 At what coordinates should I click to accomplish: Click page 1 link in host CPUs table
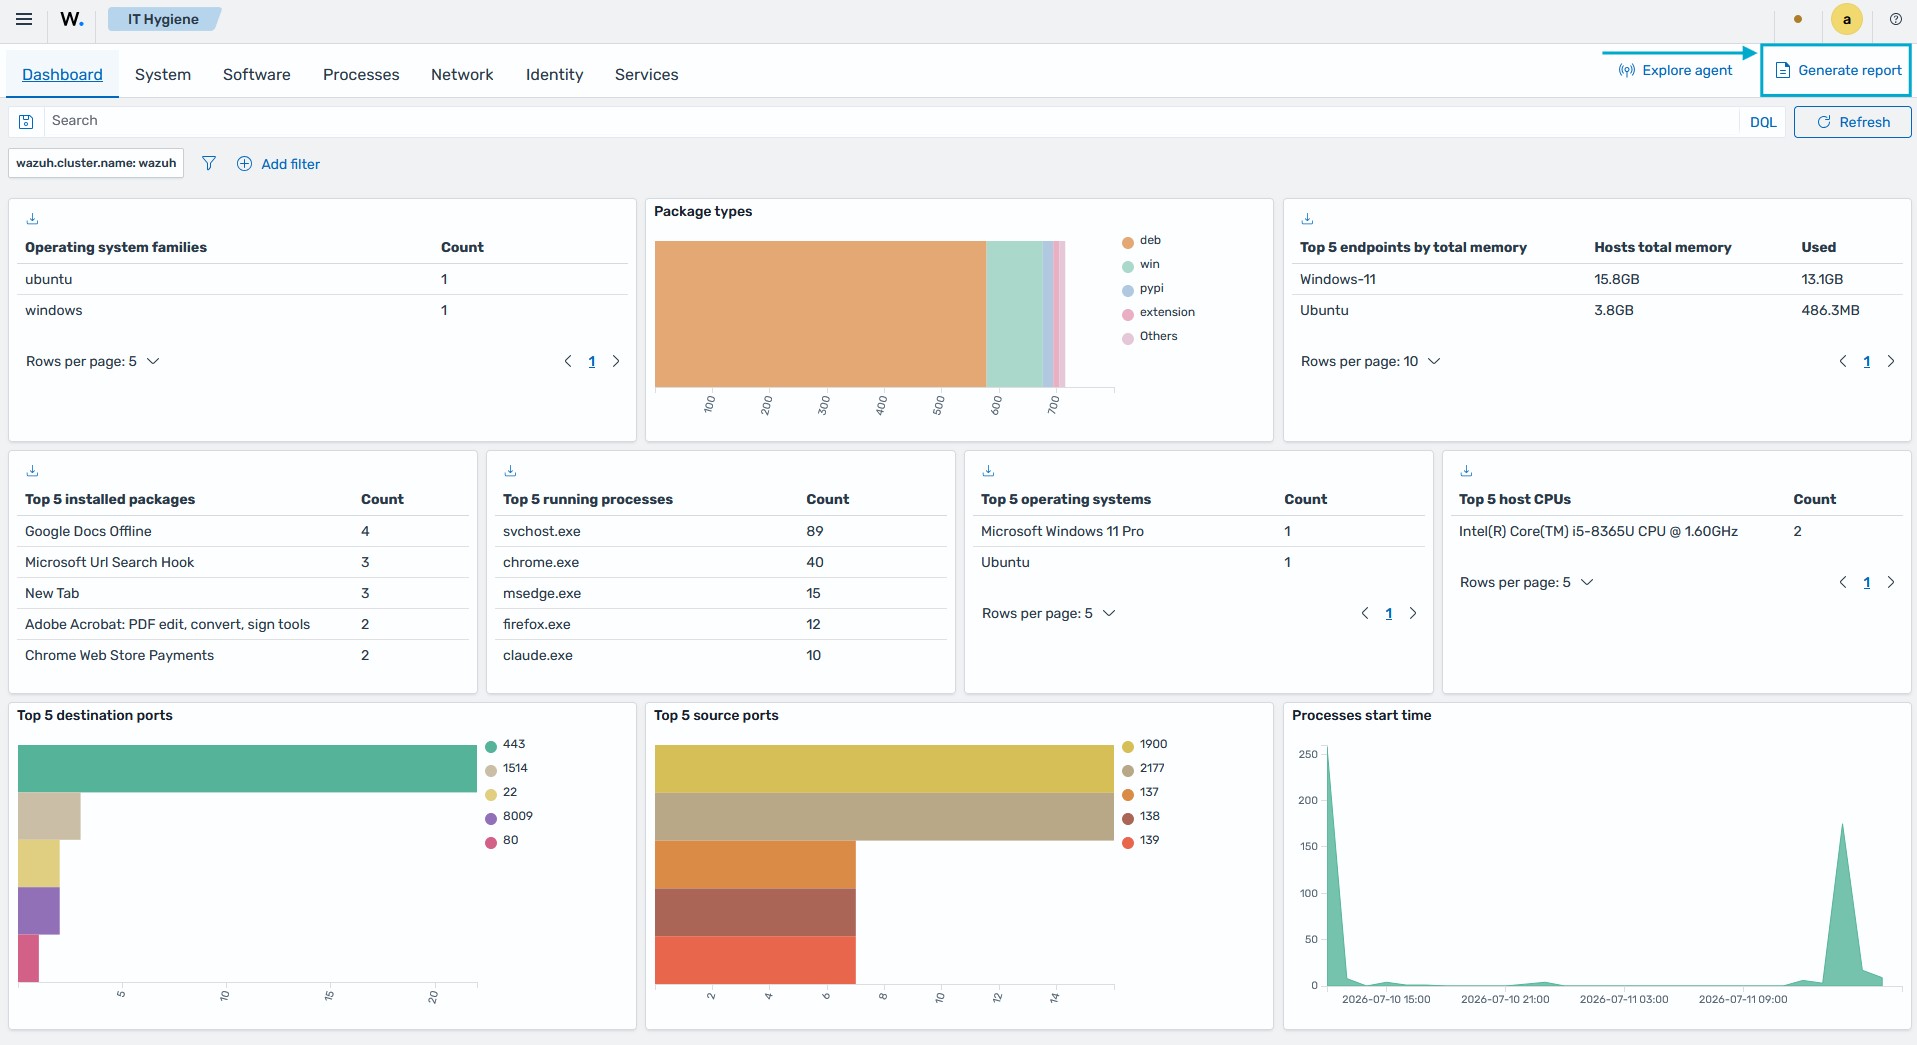coord(1867,582)
